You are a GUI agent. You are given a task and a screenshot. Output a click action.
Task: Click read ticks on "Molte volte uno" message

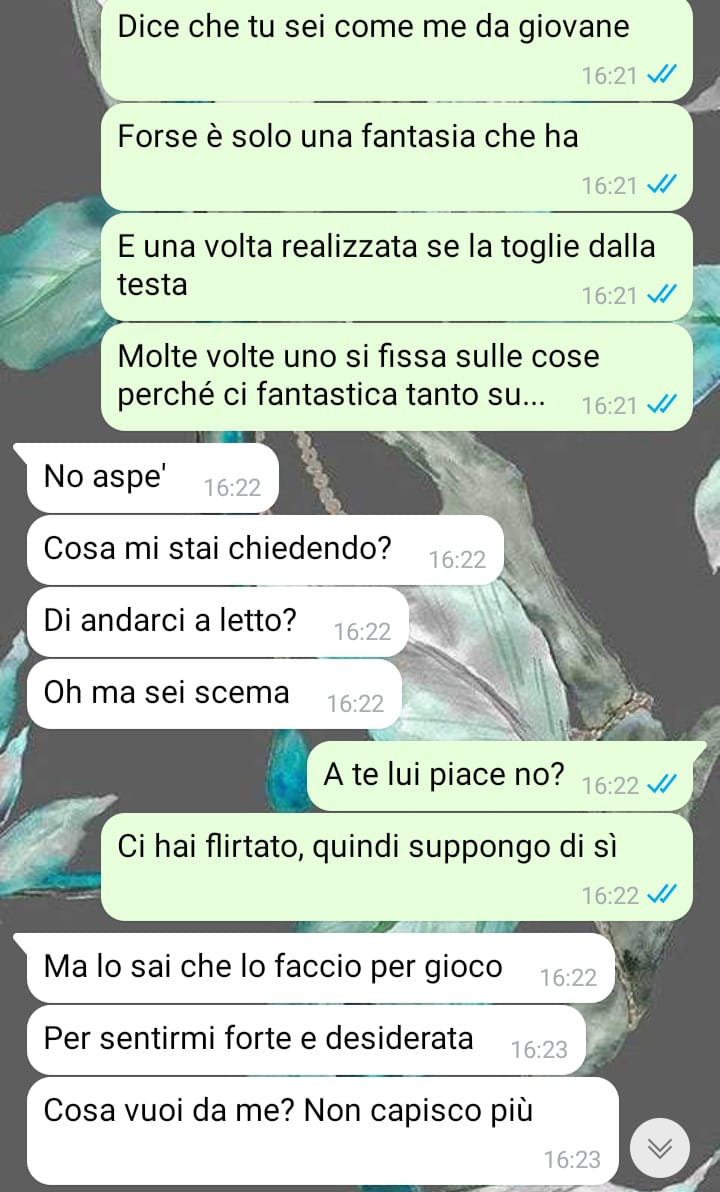(661, 405)
